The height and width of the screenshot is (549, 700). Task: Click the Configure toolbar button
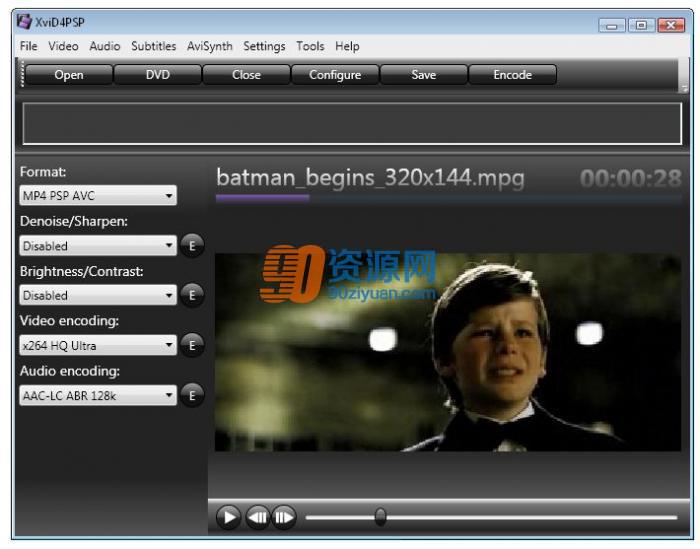tap(335, 75)
